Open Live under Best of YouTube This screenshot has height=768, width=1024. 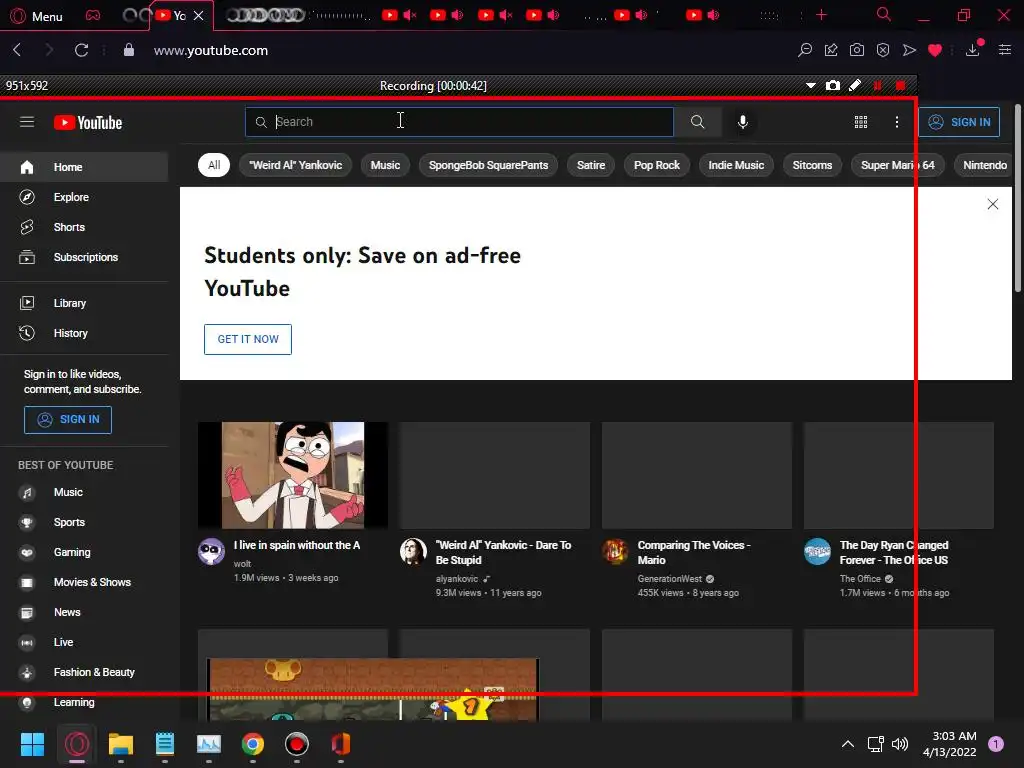pos(84,642)
